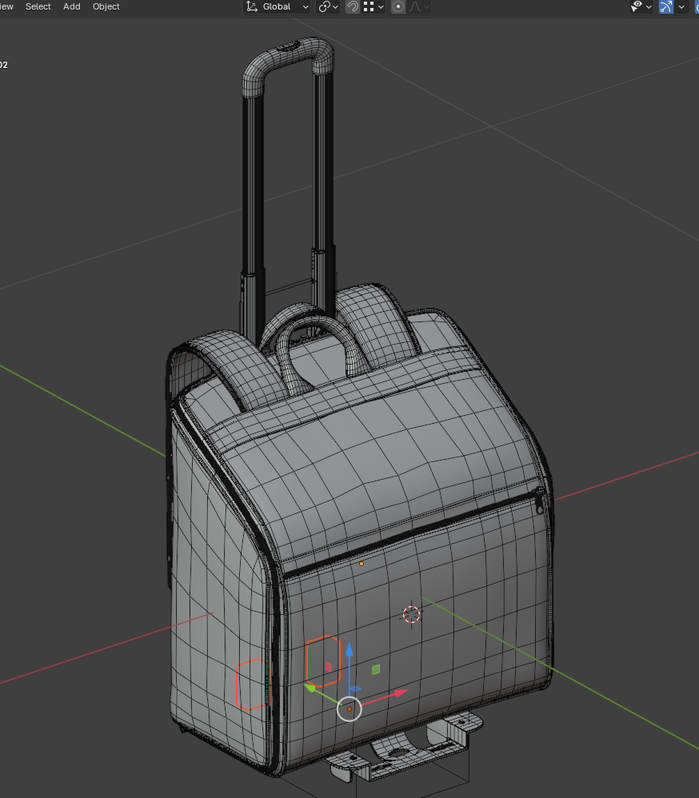
Task: Open the pivot point link dropdown
Action: (329, 7)
